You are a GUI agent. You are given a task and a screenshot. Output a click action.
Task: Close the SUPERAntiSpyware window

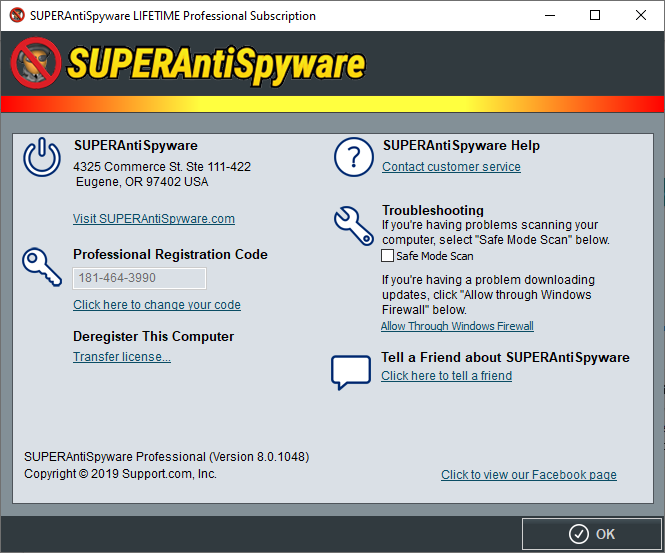[641, 16]
